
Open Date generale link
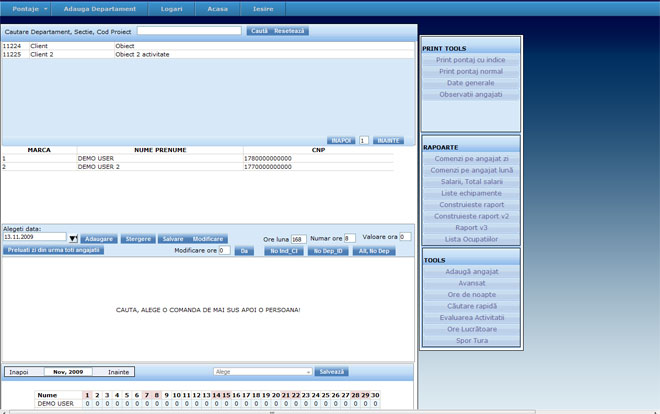[471, 83]
